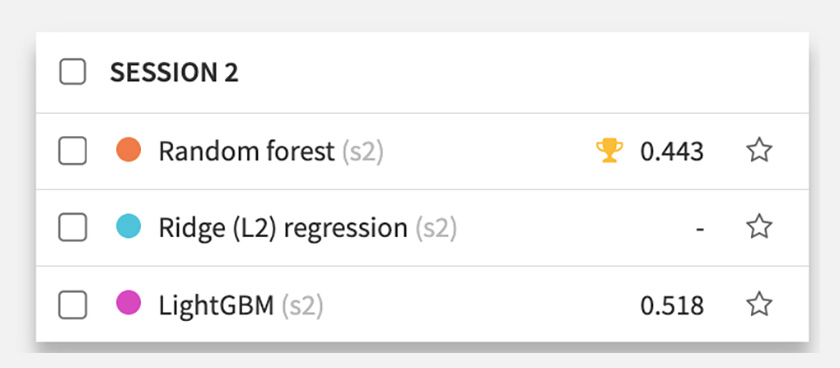Star the Ridge (L2) regression model
The width and height of the screenshot is (840, 368).
[x=759, y=227]
